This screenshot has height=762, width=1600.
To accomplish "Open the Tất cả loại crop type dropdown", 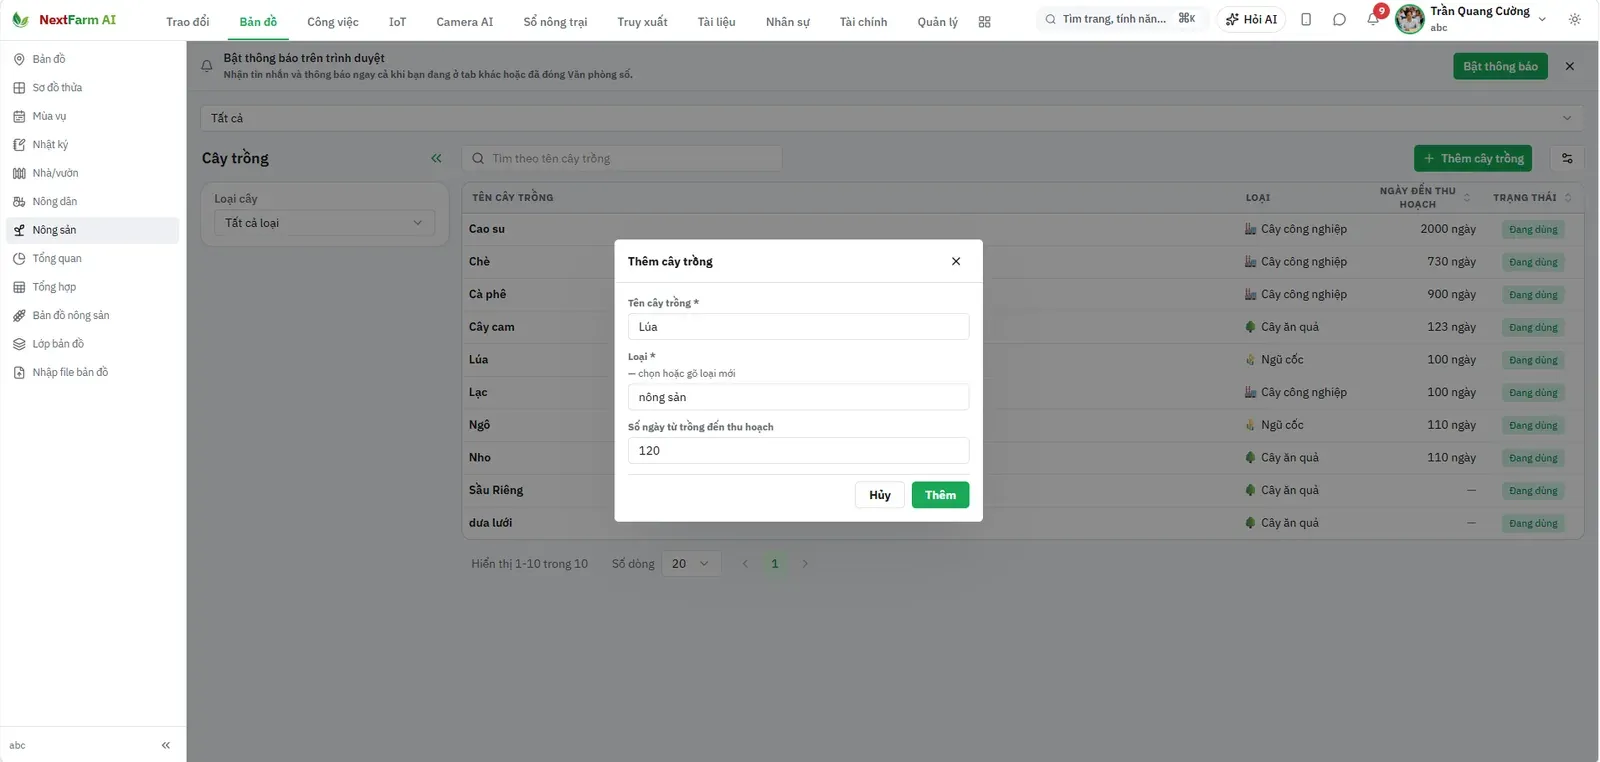I will pyautogui.click(x=324, y=223).
